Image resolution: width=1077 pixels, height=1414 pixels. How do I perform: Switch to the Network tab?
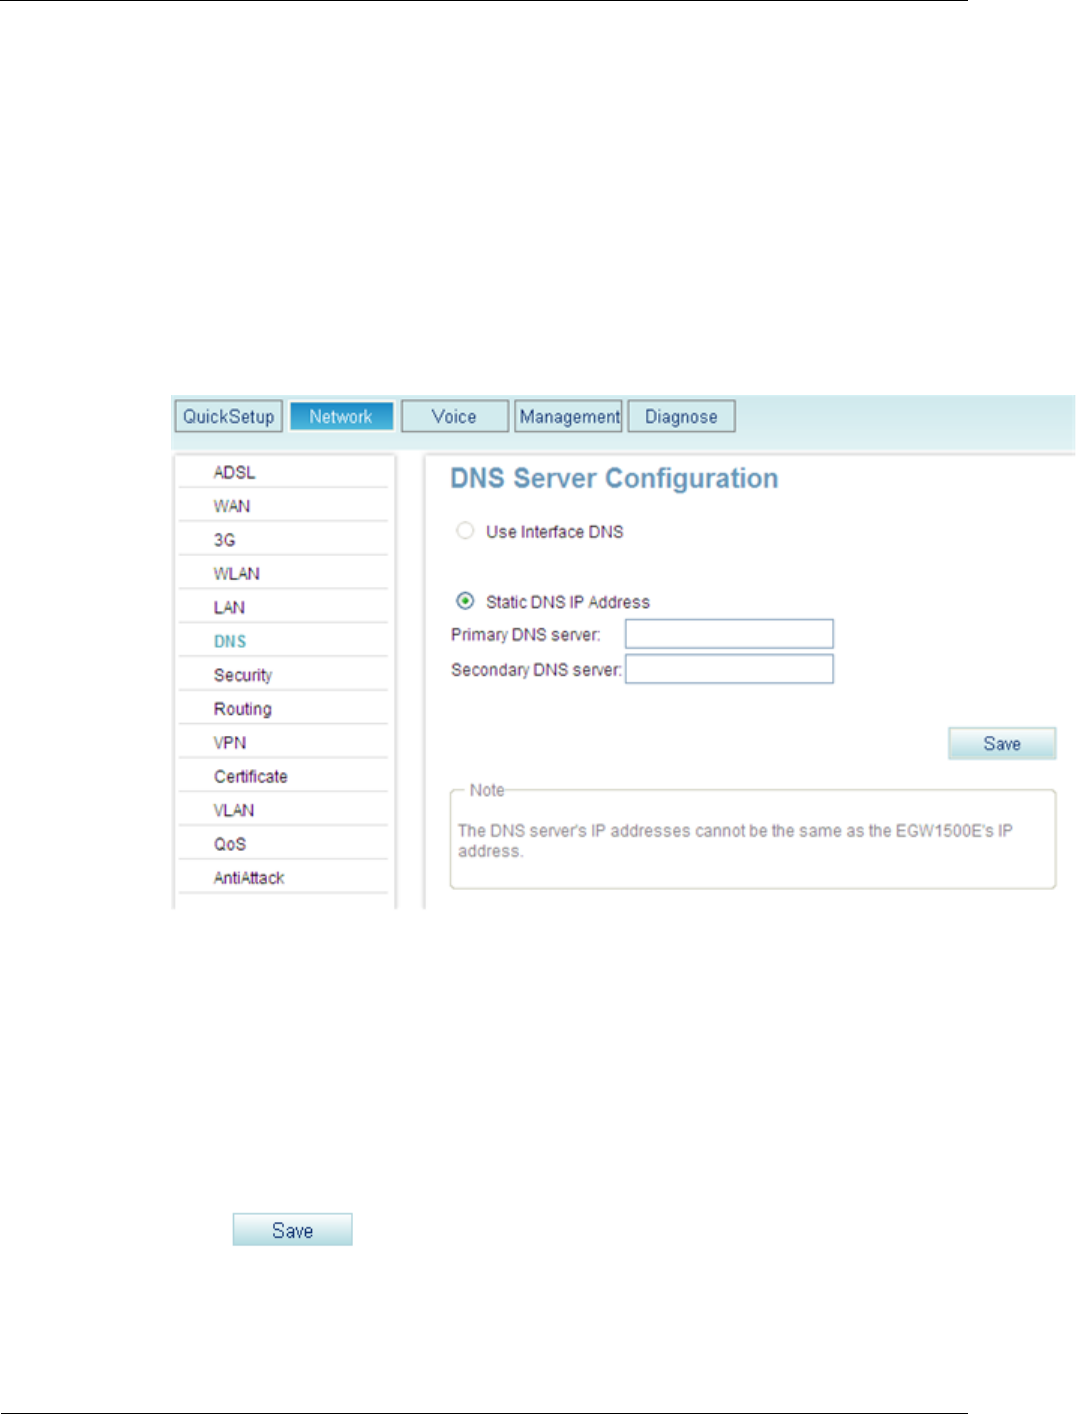tap(341, 416)
